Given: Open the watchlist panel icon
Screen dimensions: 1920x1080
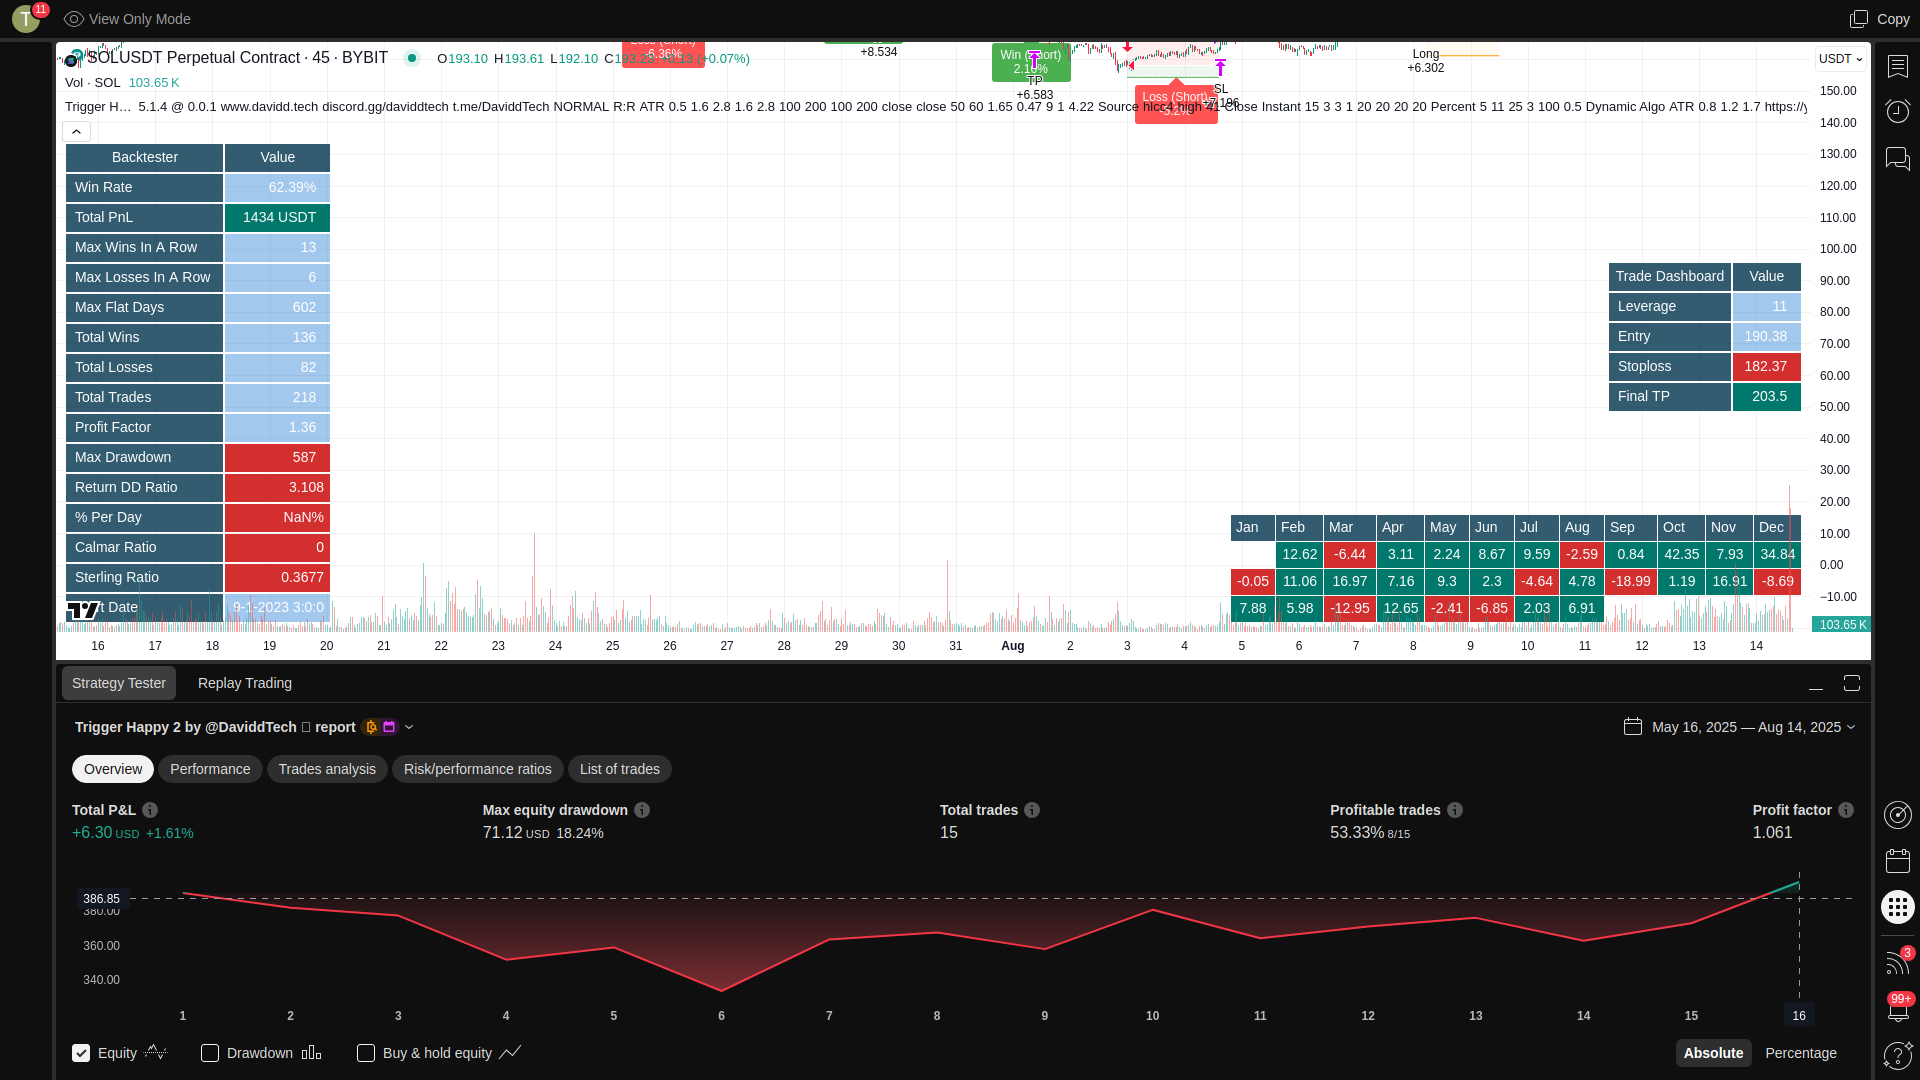Looking at the screenshot, I should click(x=1897, y=66).
